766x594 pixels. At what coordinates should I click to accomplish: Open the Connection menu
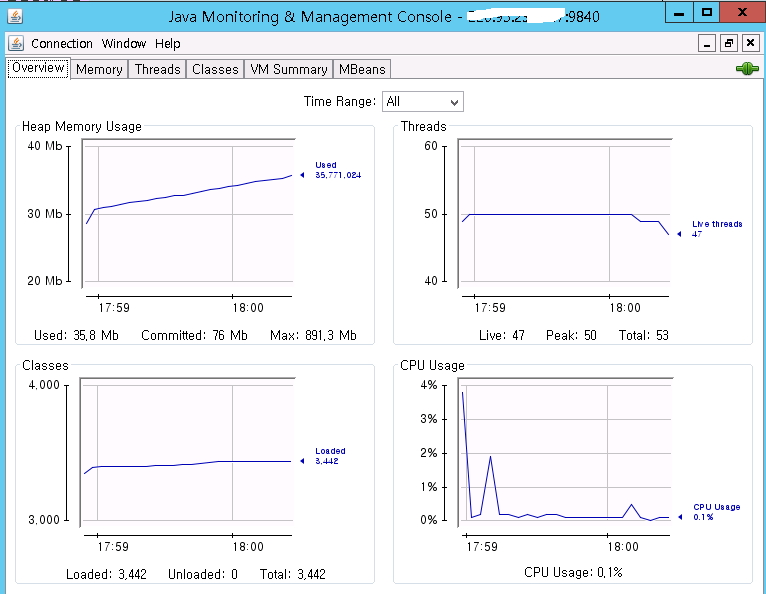tap(61, 44)
